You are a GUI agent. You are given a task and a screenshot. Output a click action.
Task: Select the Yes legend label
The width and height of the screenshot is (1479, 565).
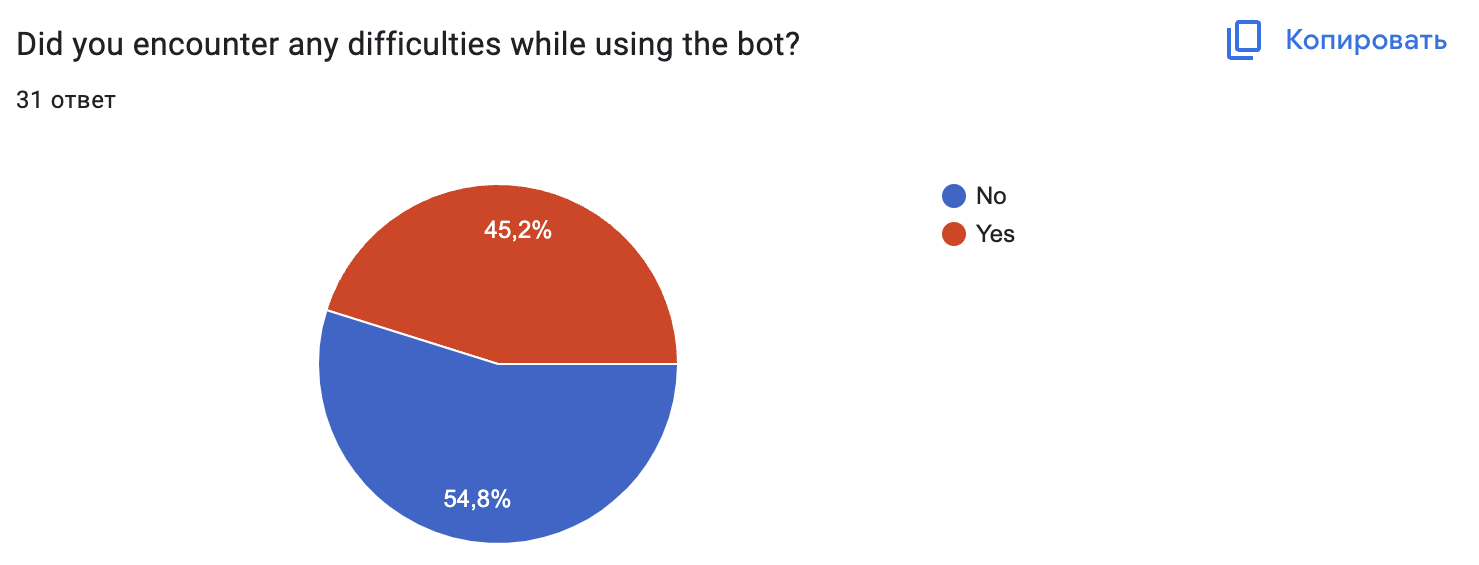[995, 234]
